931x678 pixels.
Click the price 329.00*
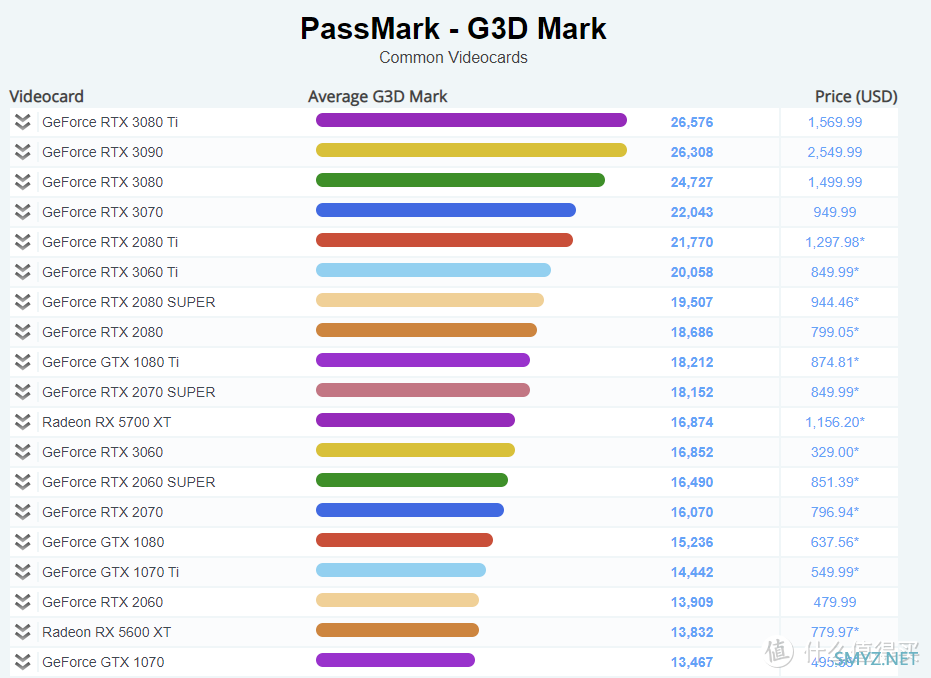point(835,452)
